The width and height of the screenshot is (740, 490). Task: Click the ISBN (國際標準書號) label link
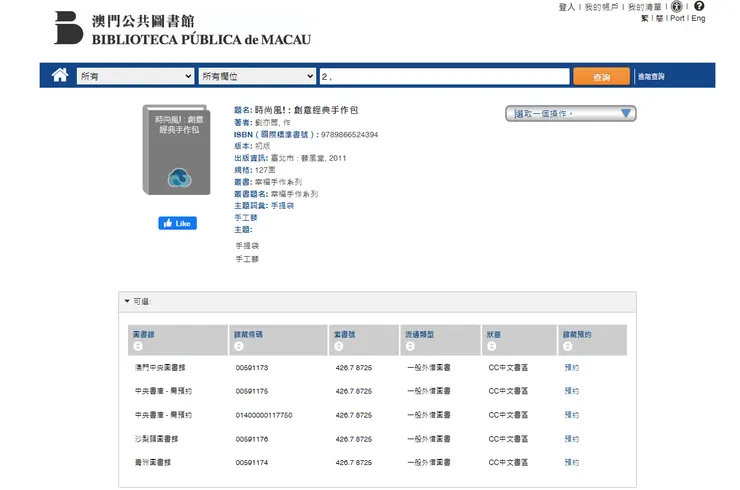pos(274,135)
